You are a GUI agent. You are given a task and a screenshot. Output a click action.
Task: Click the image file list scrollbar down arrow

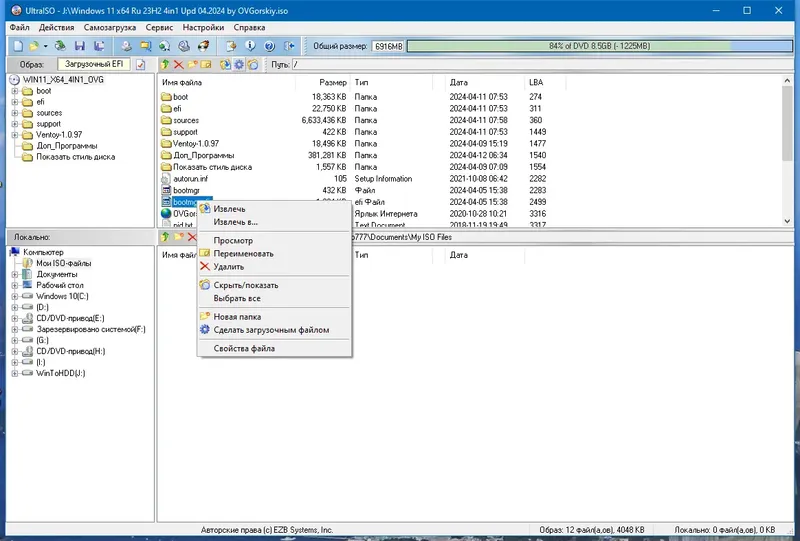787,222
